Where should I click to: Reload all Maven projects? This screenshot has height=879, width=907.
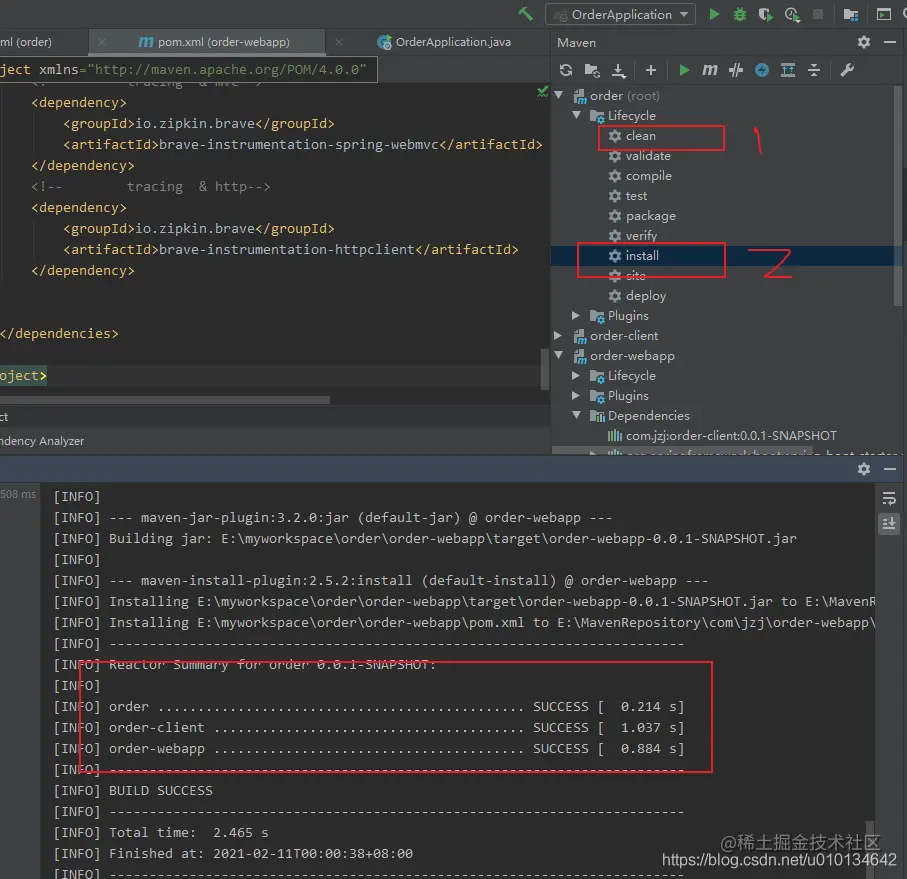point(566,70)
